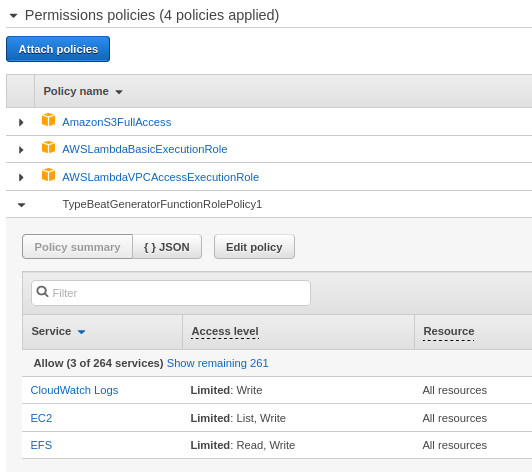This screenshot has height=472, width=532.
Task: Open the EFS service link
Action: (41, 445)
